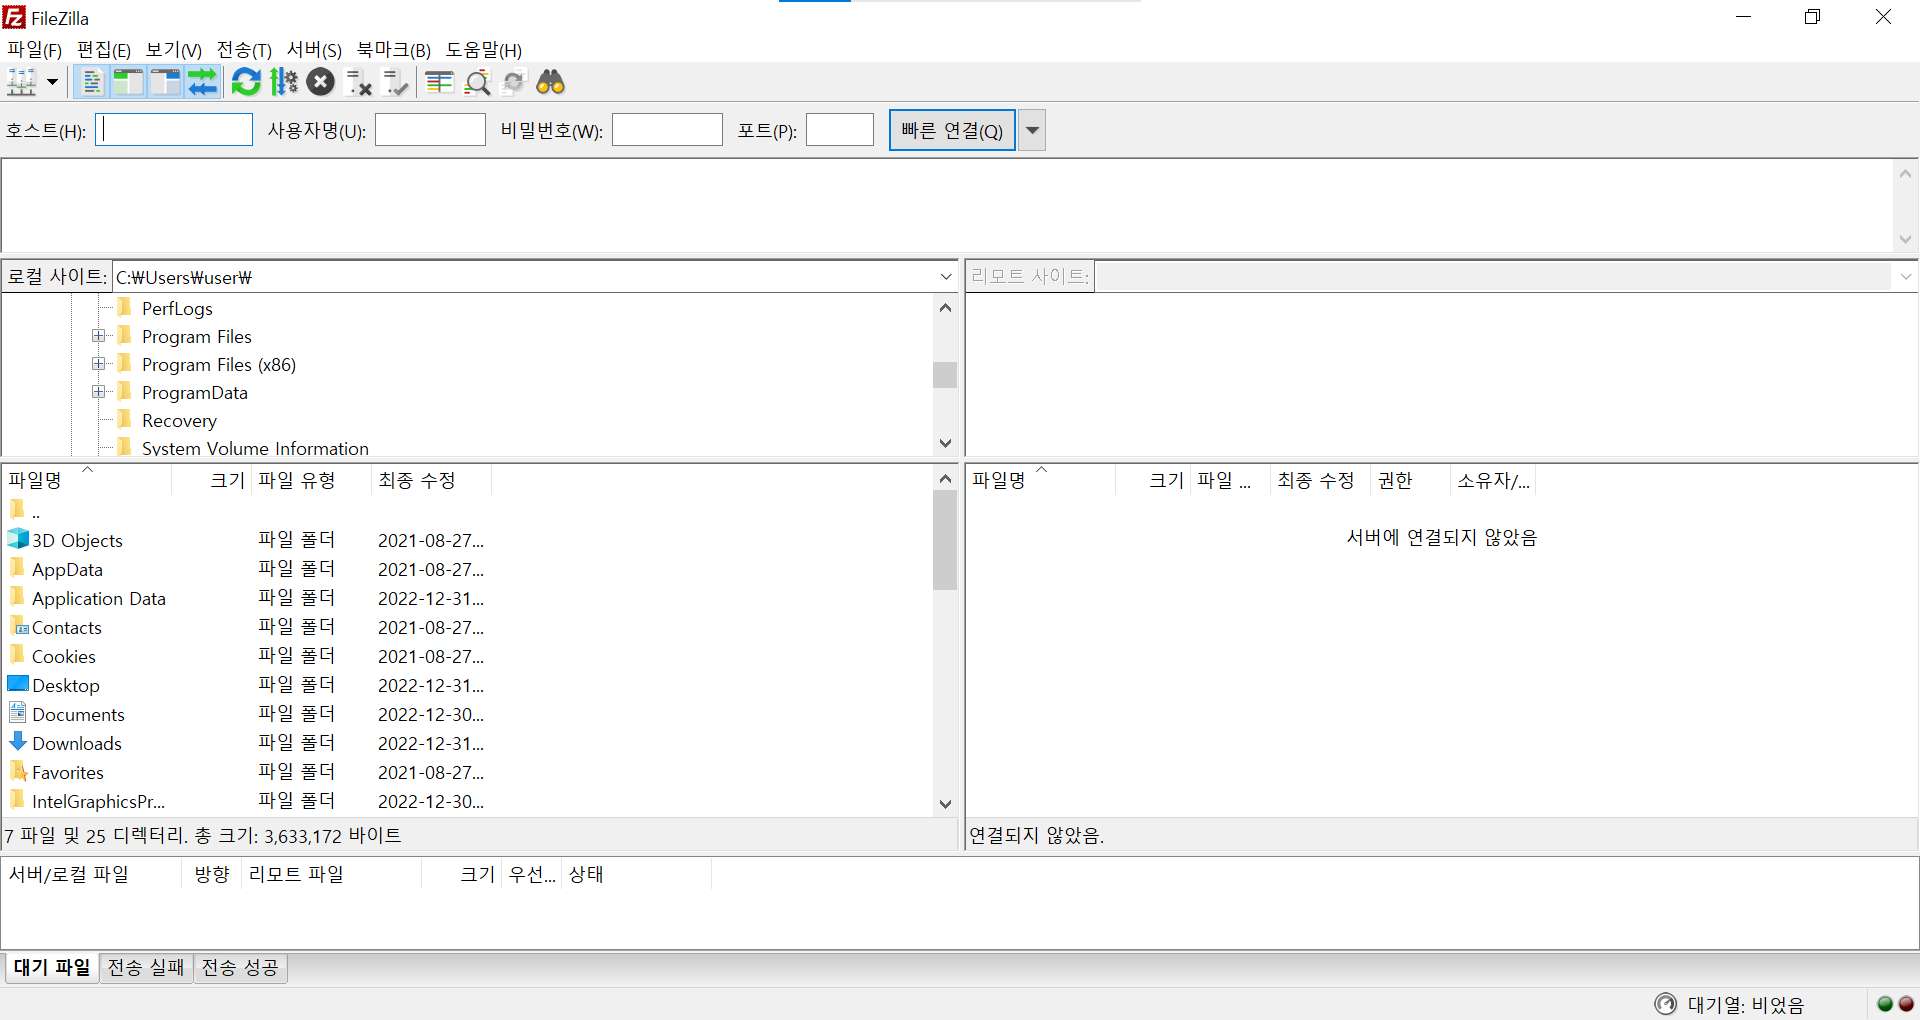Screen dimensions: 1920x1020
Task: Open directory listing filters icon
Action: click(439, 82)
